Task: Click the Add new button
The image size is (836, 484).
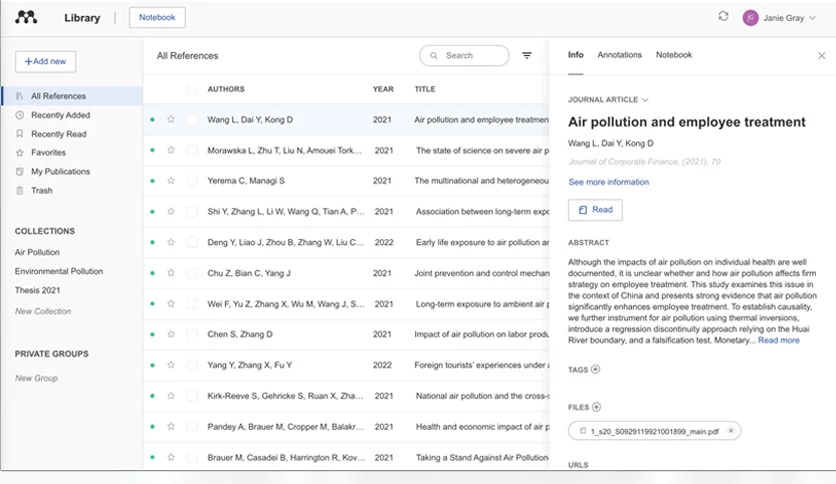Action: coord(45,61)
